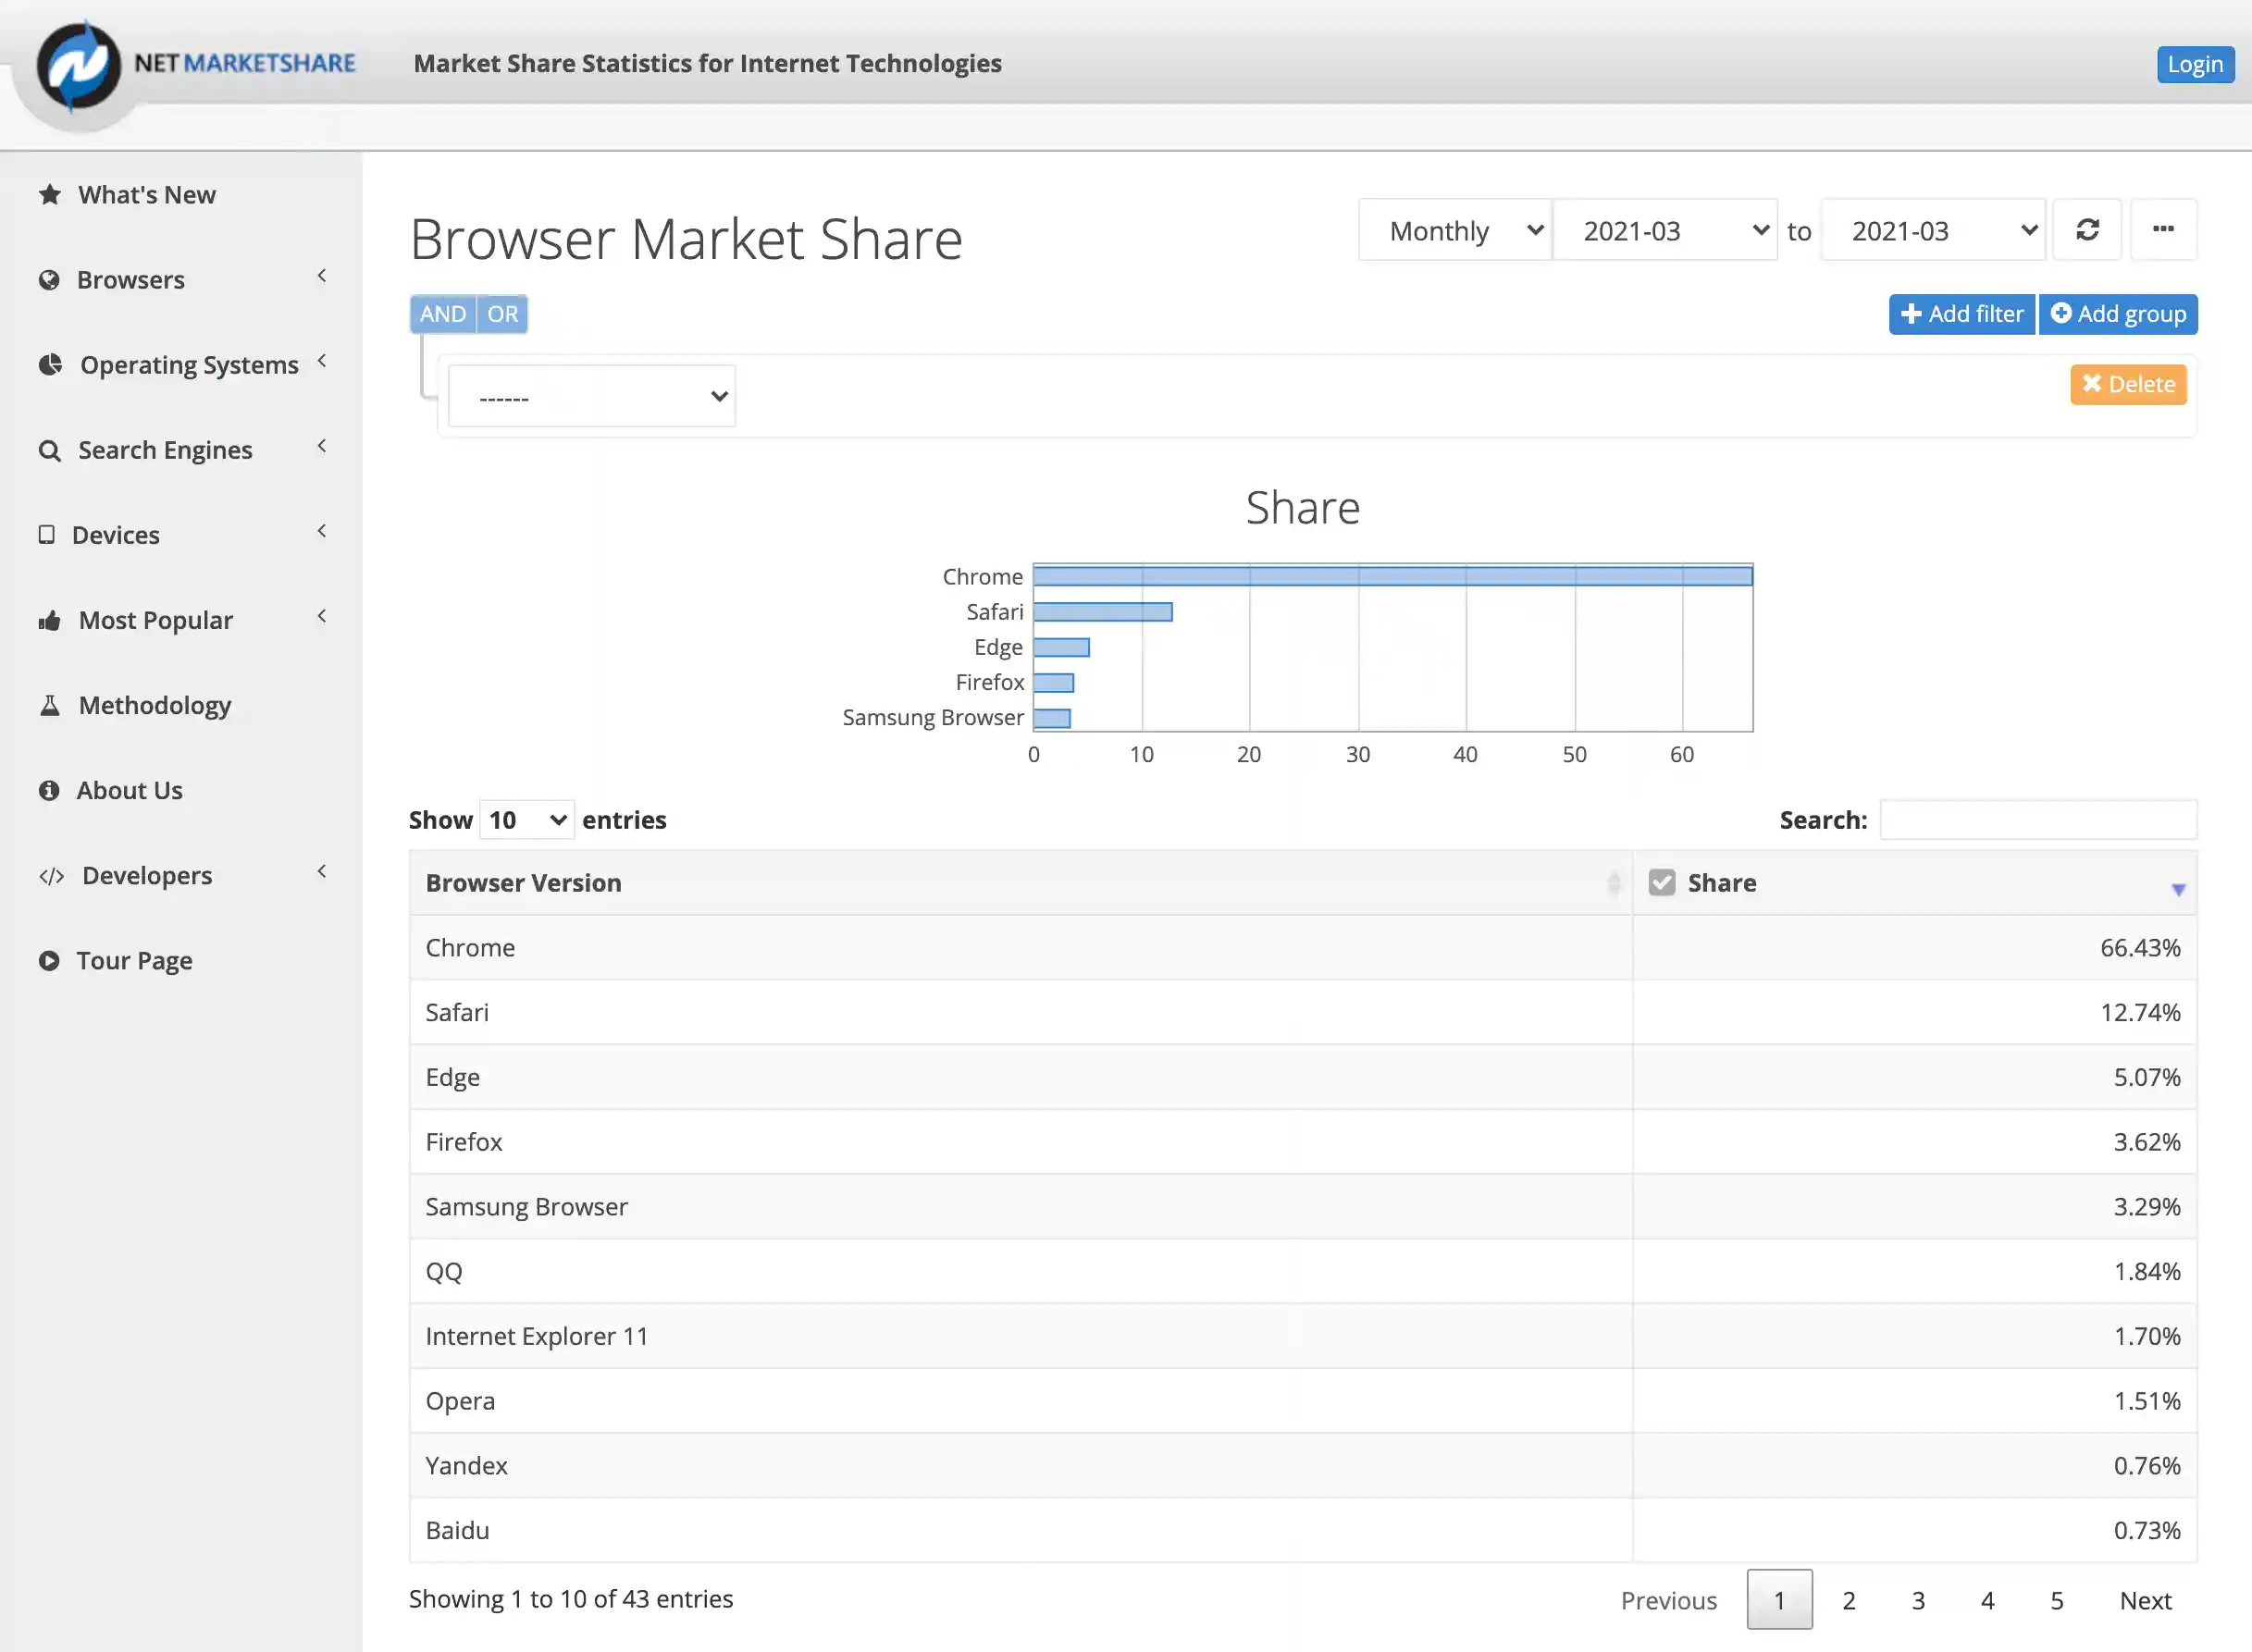The image size is (2252, 1652).
Task: Click the Chrome bar in Share chart
Action: click(x=1392, y=576)
